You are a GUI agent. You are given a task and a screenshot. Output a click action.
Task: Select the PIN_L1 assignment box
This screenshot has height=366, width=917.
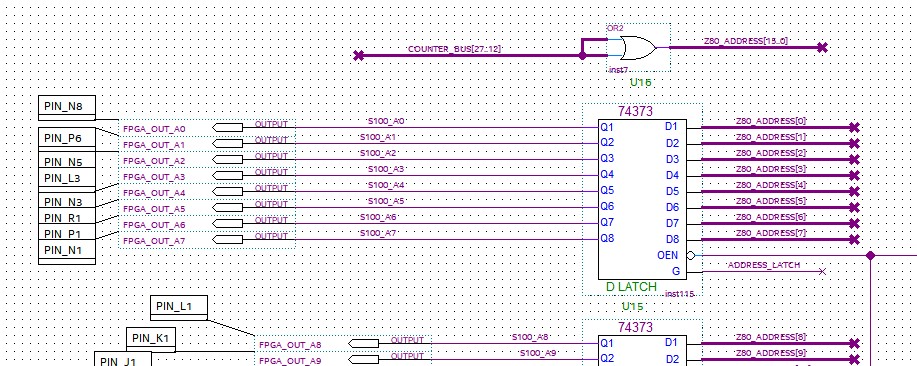(x=179, y=308)
